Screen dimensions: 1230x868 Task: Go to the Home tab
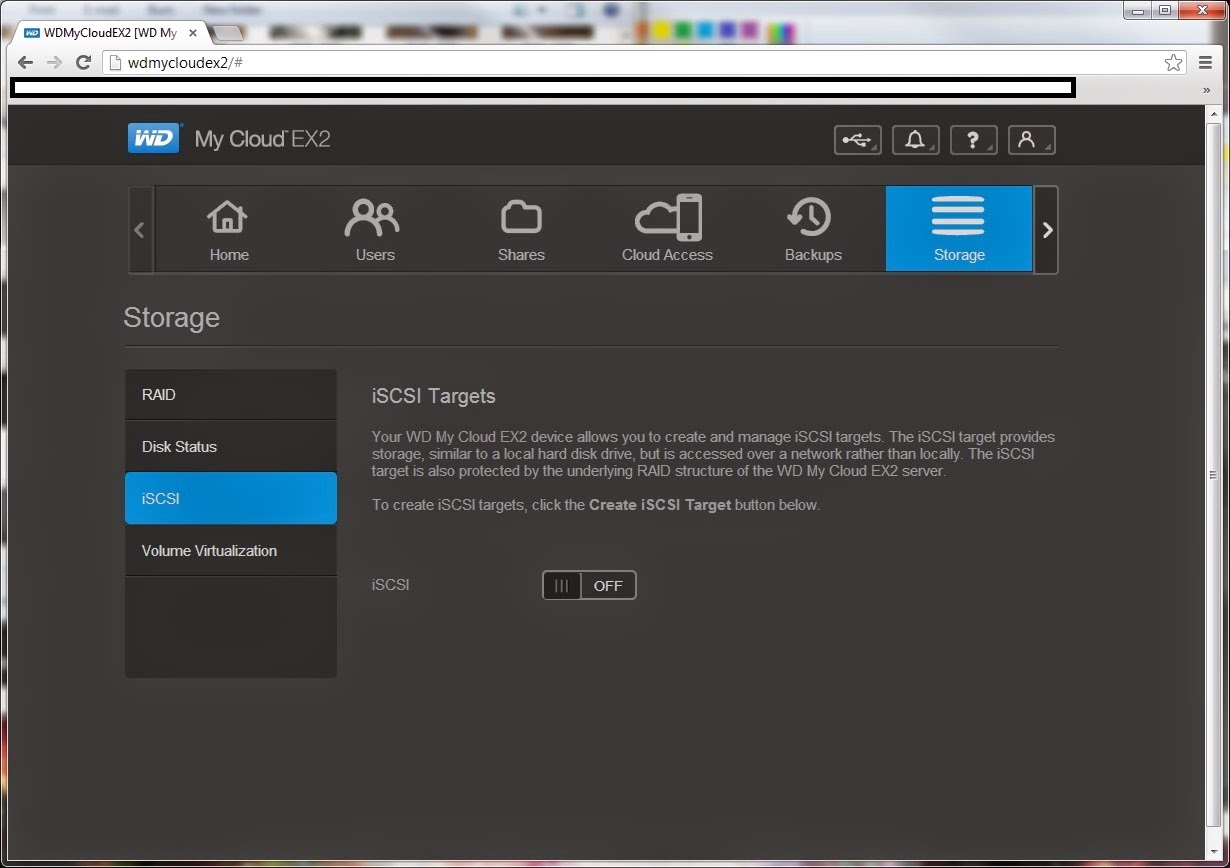click(229, 229)
